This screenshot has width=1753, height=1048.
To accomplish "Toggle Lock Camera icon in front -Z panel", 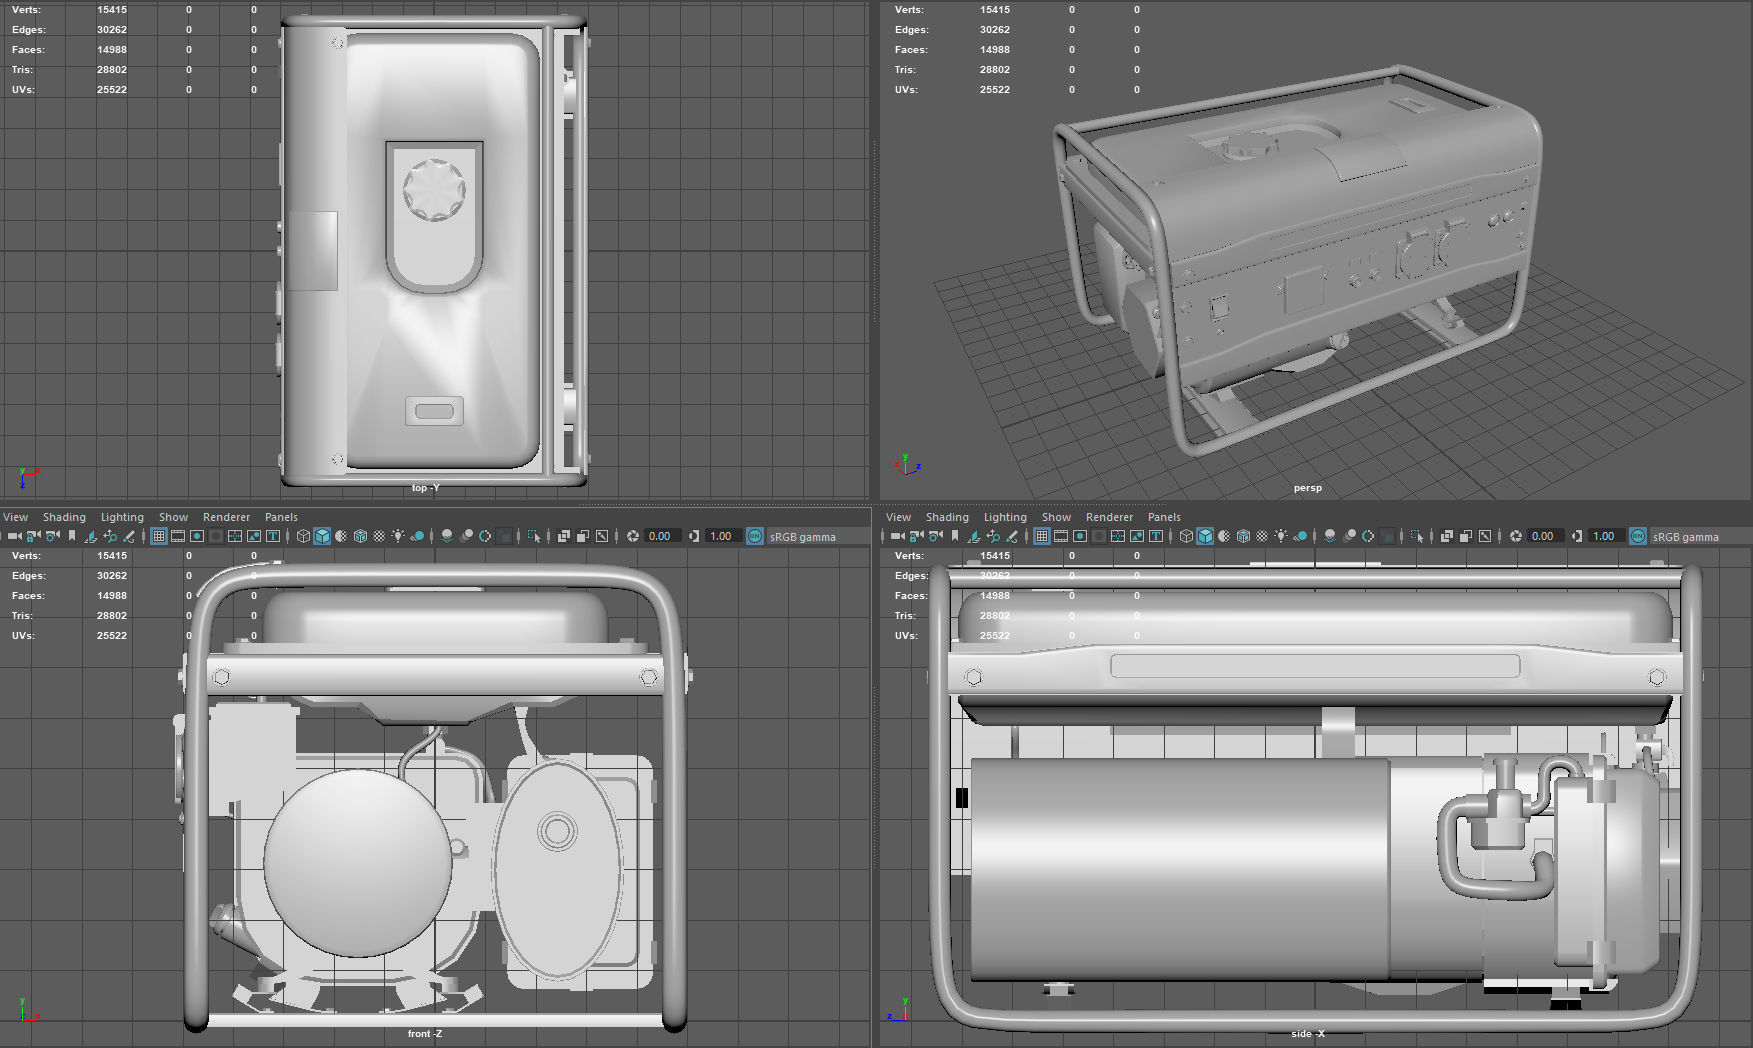I will 33,536.
